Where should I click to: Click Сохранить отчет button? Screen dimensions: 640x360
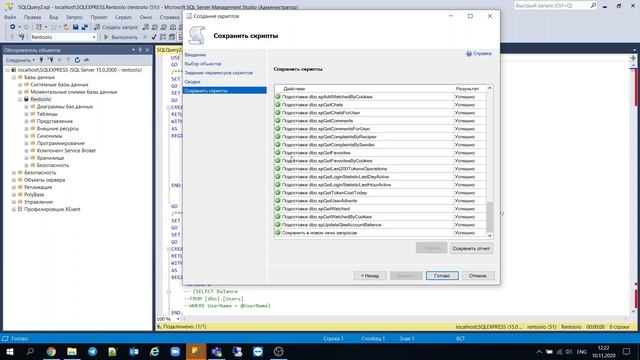(x=471, y=248)
